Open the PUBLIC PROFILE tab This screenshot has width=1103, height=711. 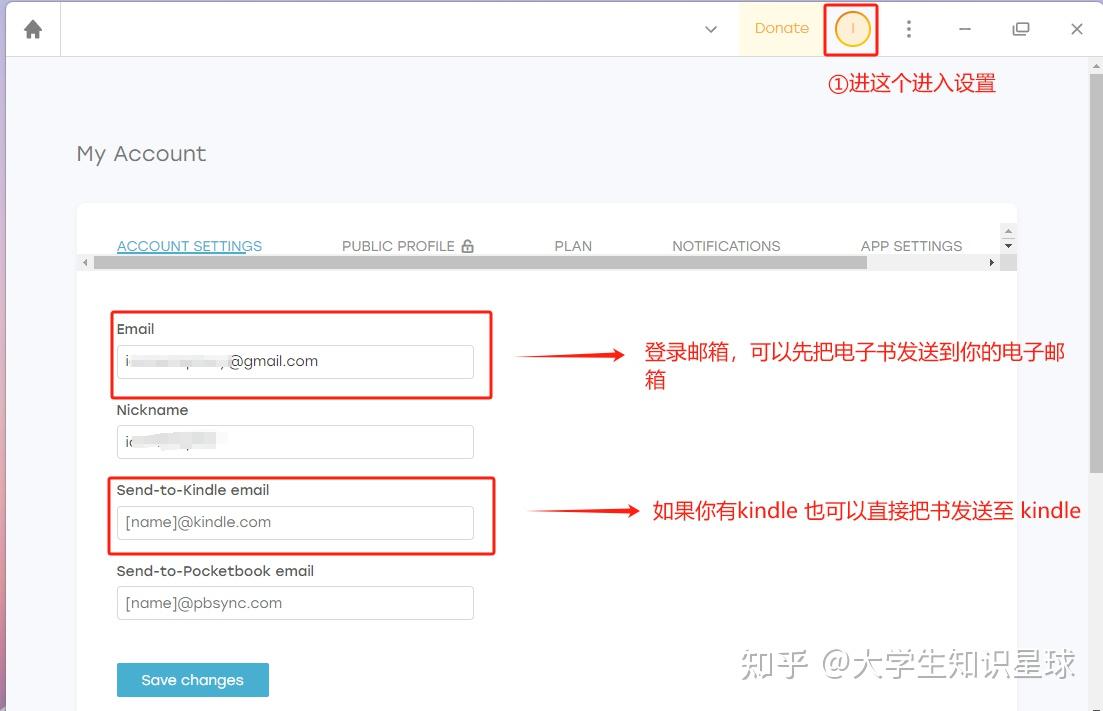(397, 245)
